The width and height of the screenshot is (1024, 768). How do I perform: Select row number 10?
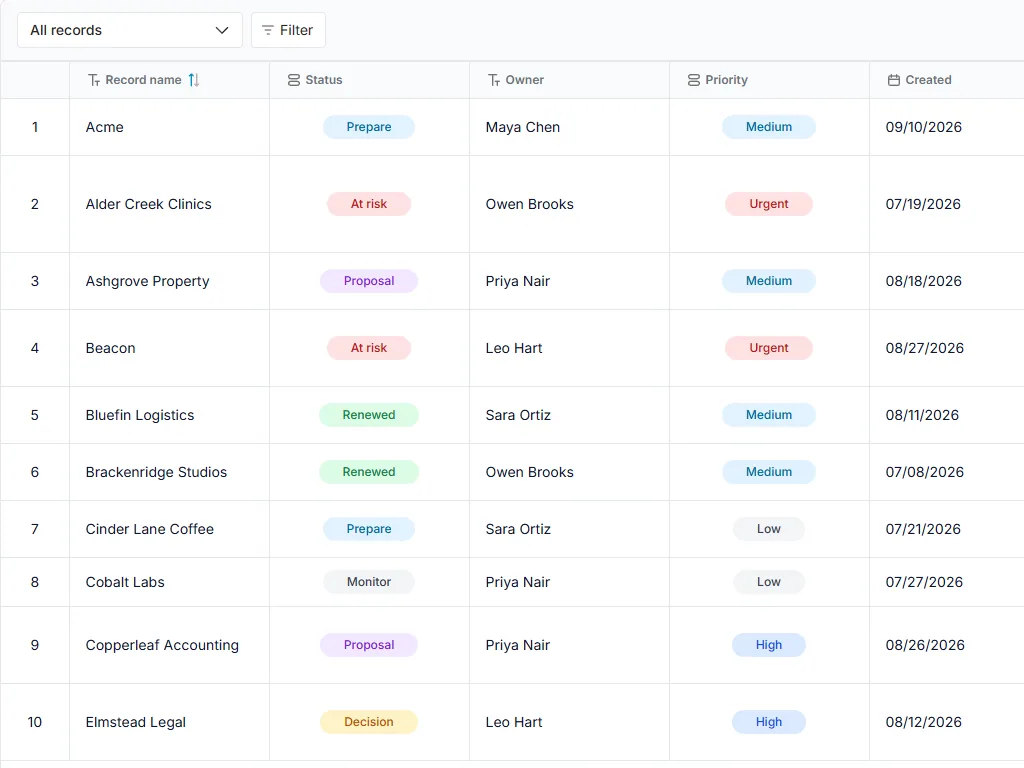click(35, 722)
